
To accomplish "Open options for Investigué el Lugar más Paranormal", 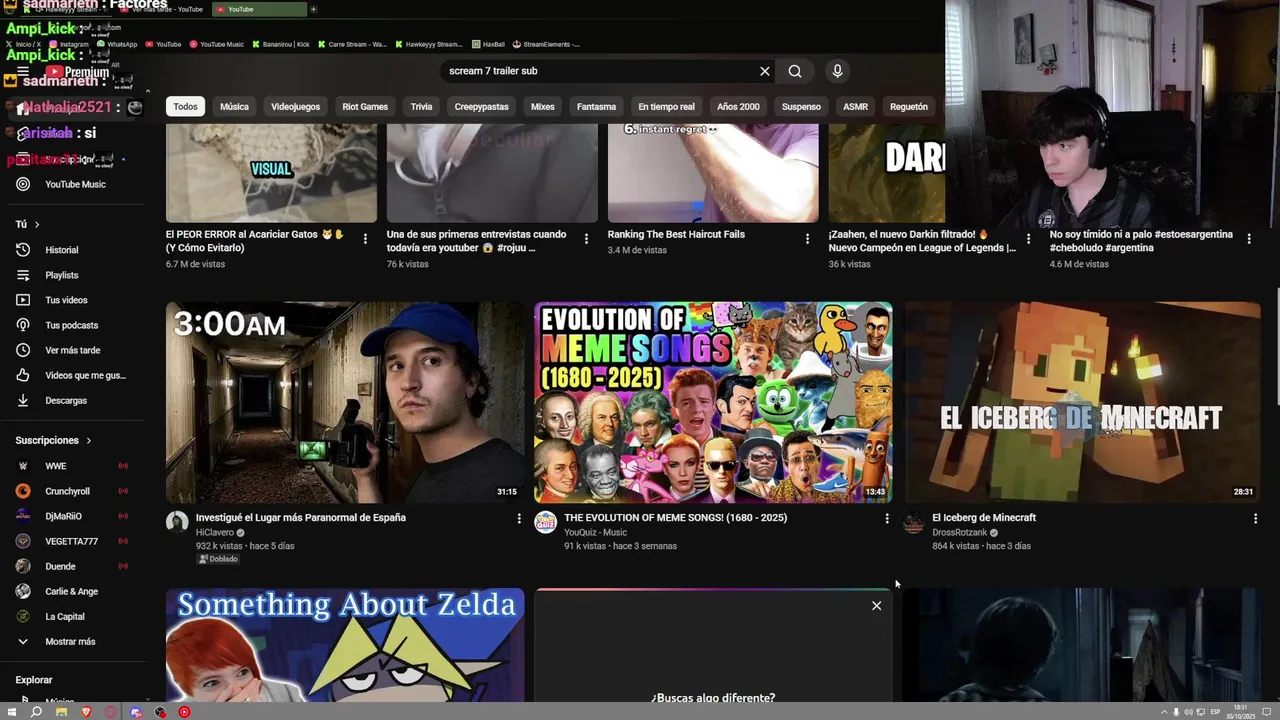I will (x=518, y=518).
